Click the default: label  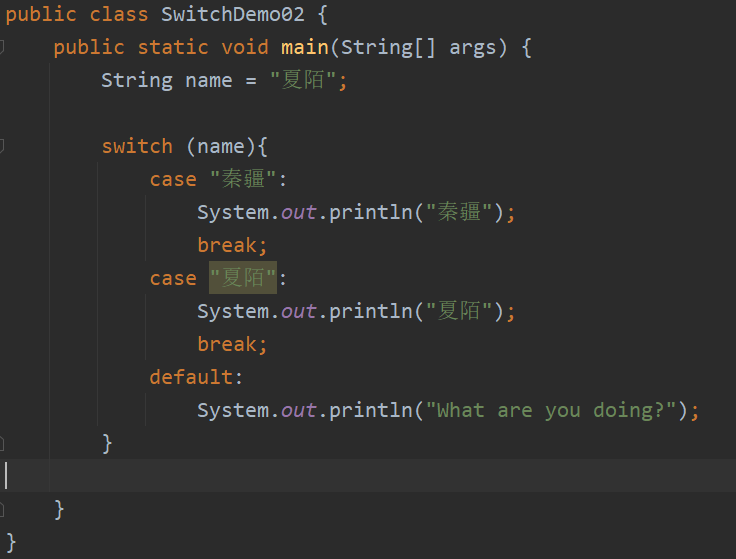click(x=196, y=377)
